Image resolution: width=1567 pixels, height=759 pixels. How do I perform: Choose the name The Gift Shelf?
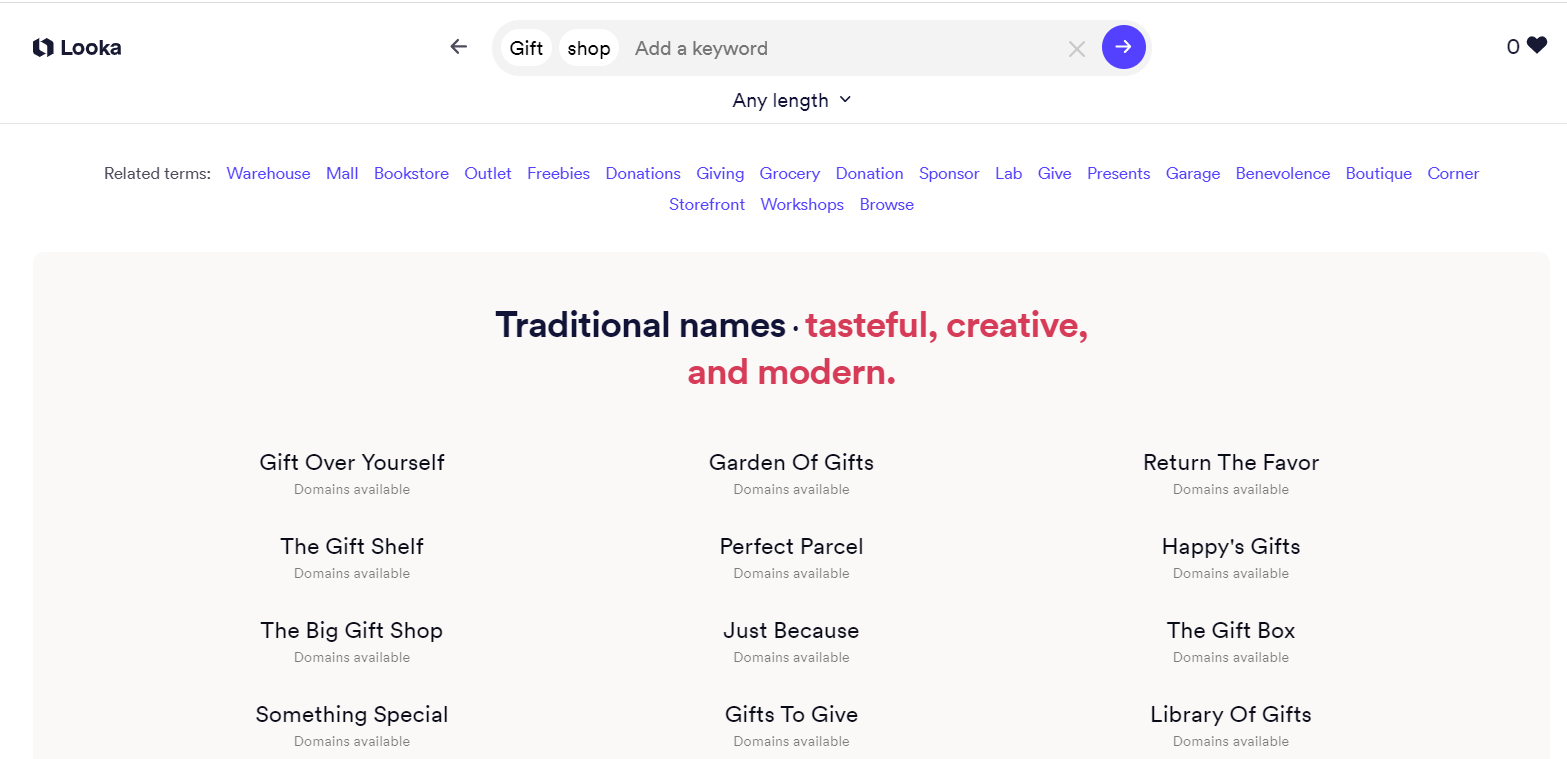coord(352,546)
